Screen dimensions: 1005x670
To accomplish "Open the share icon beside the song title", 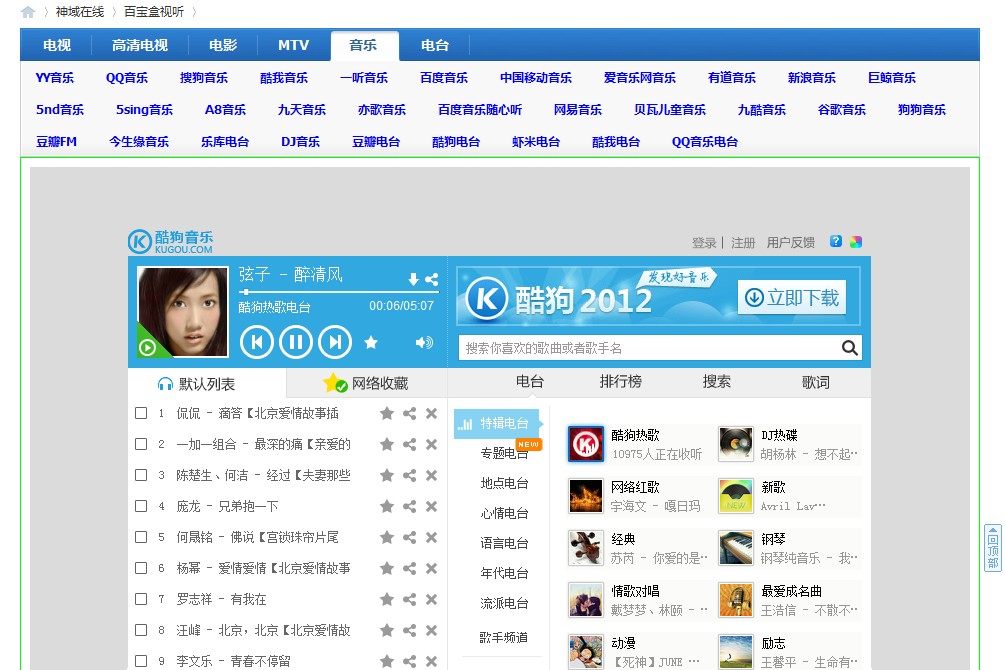I will pyautogui.click(x=433, y=278).
